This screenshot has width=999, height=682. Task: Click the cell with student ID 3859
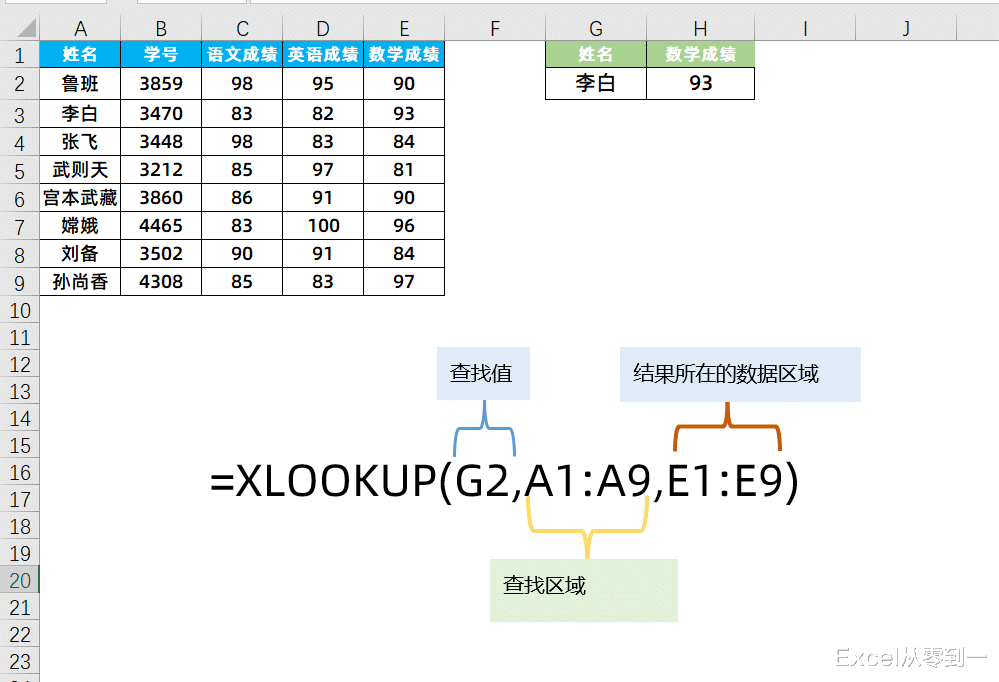pos(160,83)
